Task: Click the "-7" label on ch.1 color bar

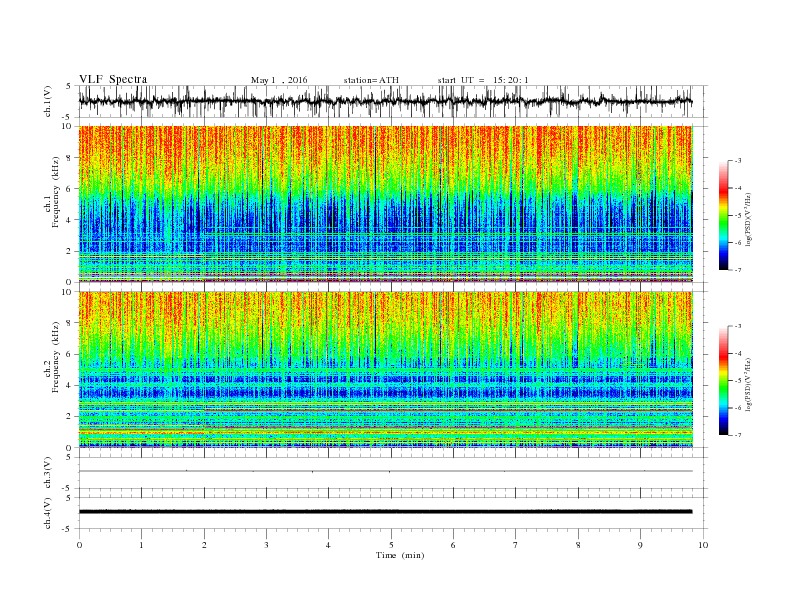Action: click(738, 270)
